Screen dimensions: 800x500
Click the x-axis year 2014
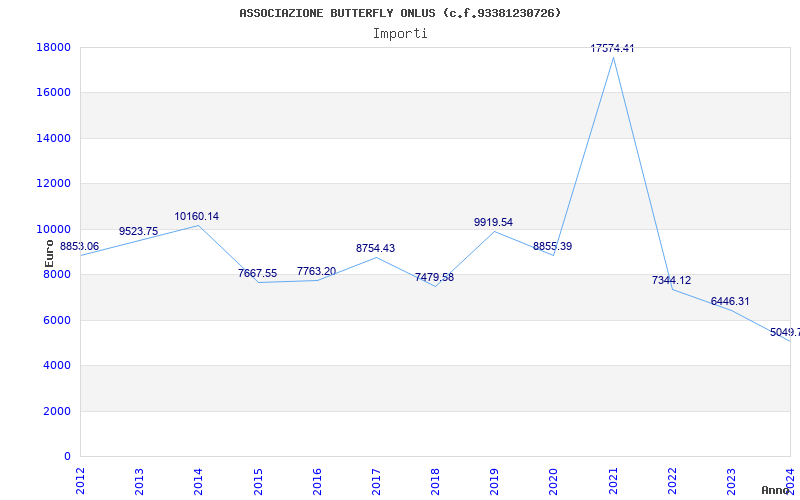(198, 481)
